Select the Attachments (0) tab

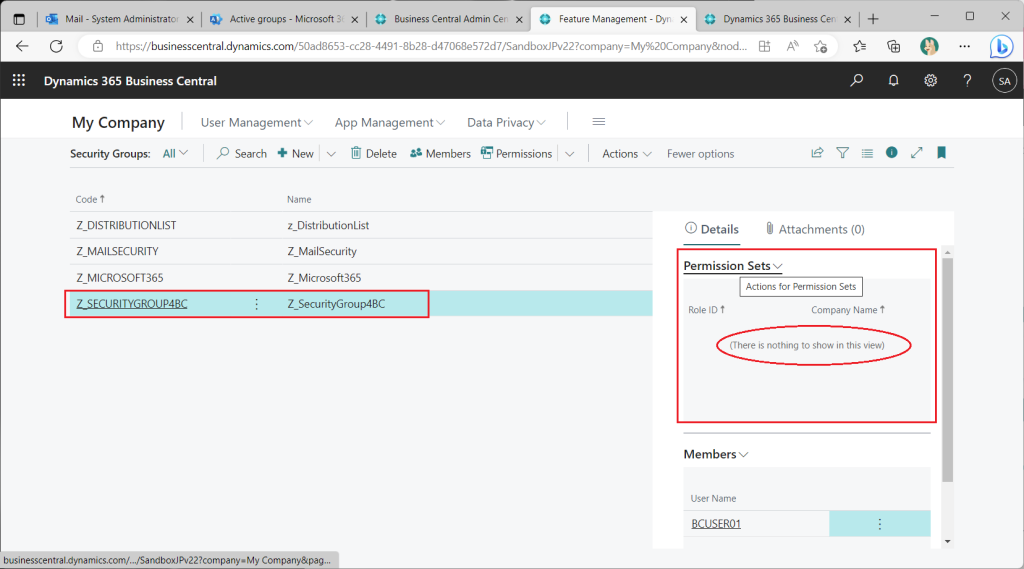[815, 229]
